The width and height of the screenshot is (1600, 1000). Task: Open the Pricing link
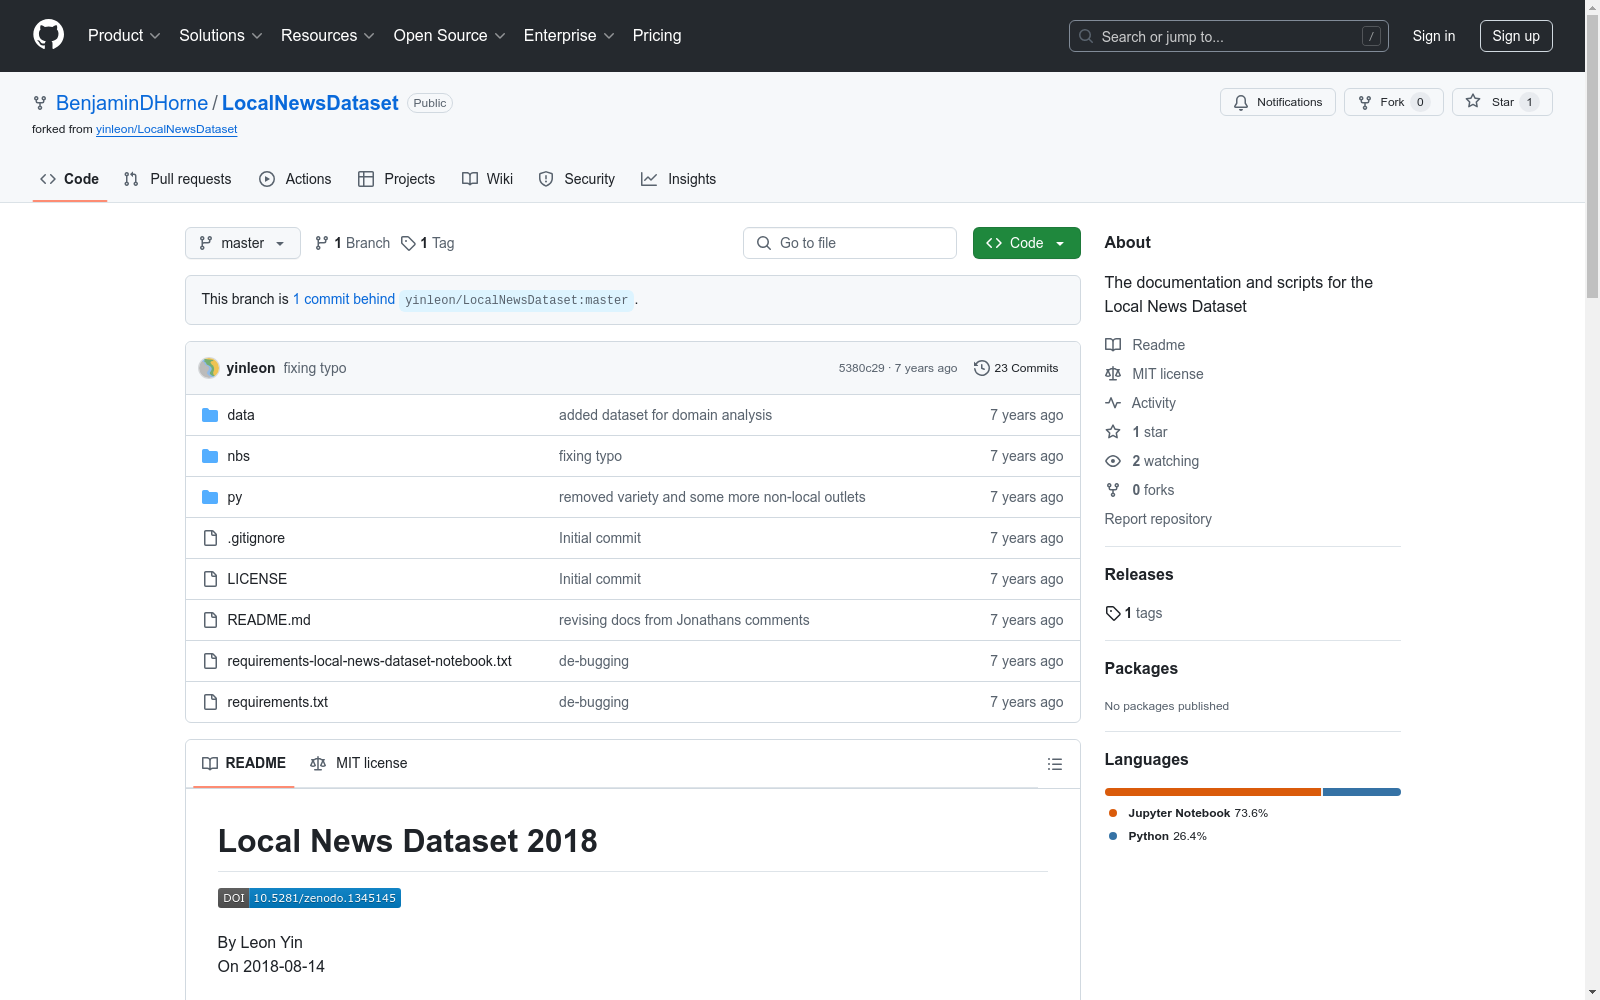pos(657,36)
